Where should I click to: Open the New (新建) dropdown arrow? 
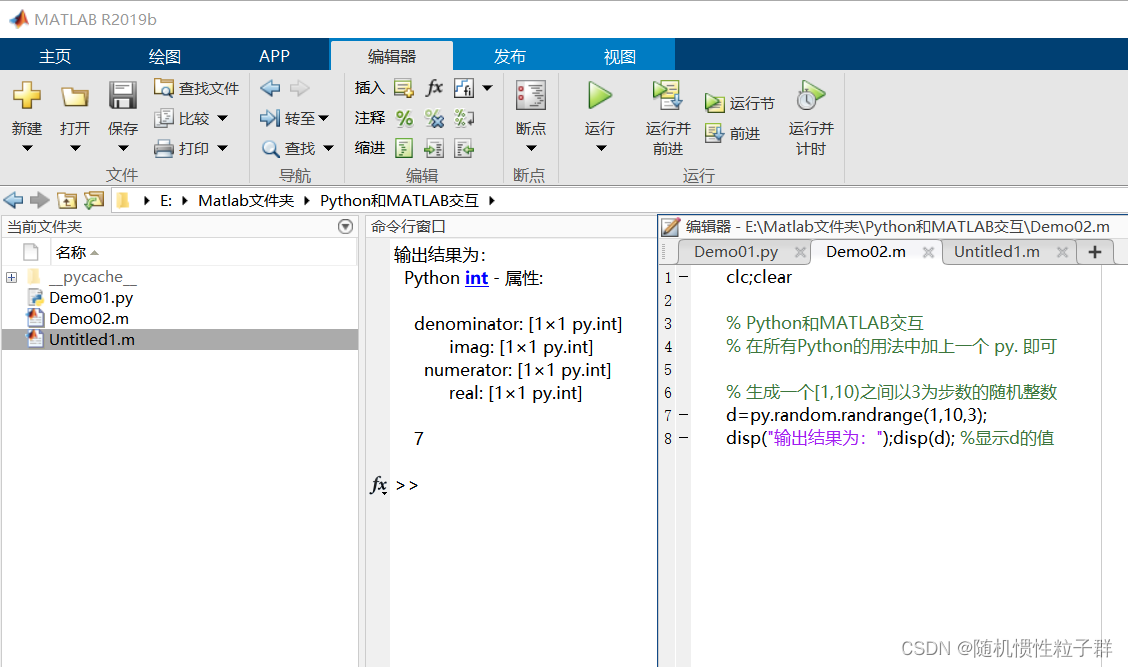pyautogui.click(x=27, y=148)
